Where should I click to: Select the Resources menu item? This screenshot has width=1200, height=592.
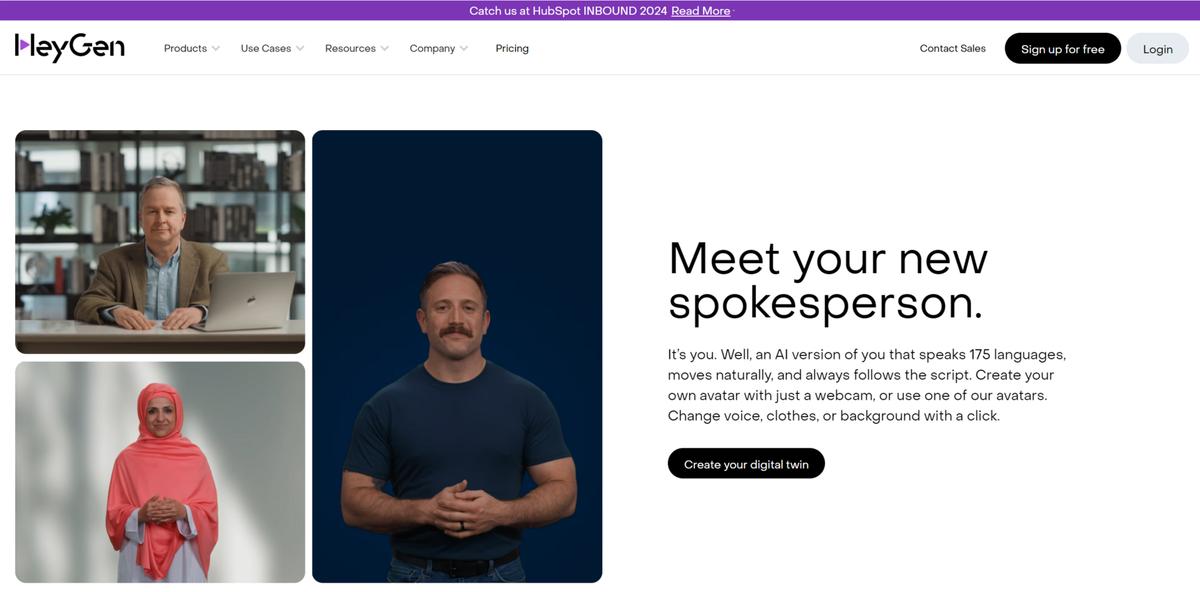point(350,48)
